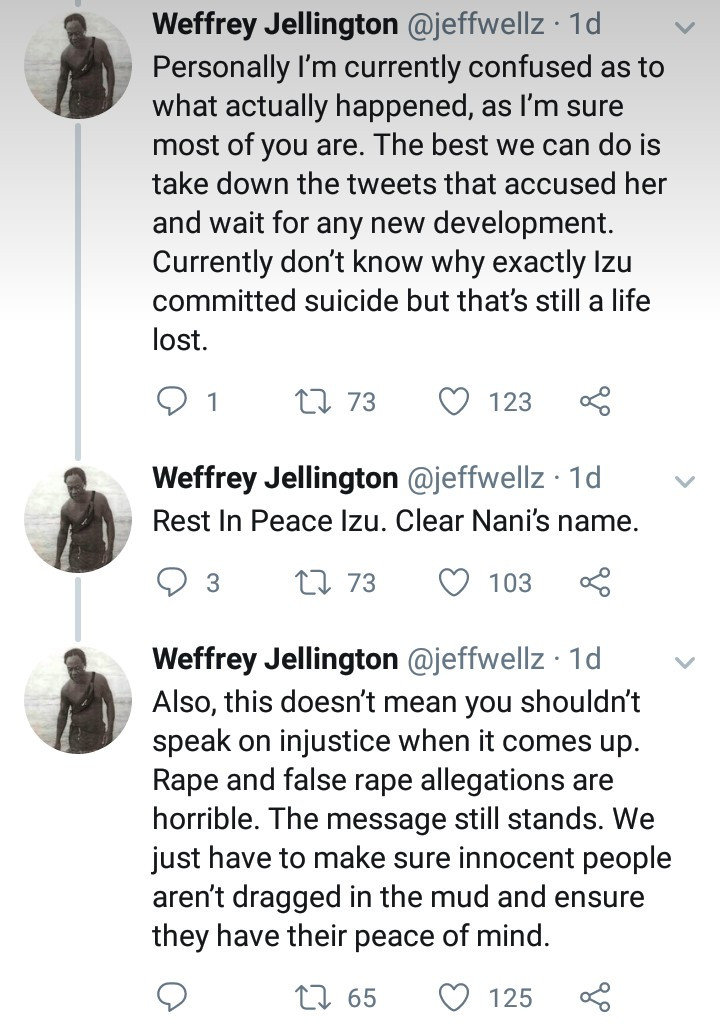The image size is (720, 1032).
Task: Tap the avatar photo on the first tweet
Action: click(x=78, y=66)
